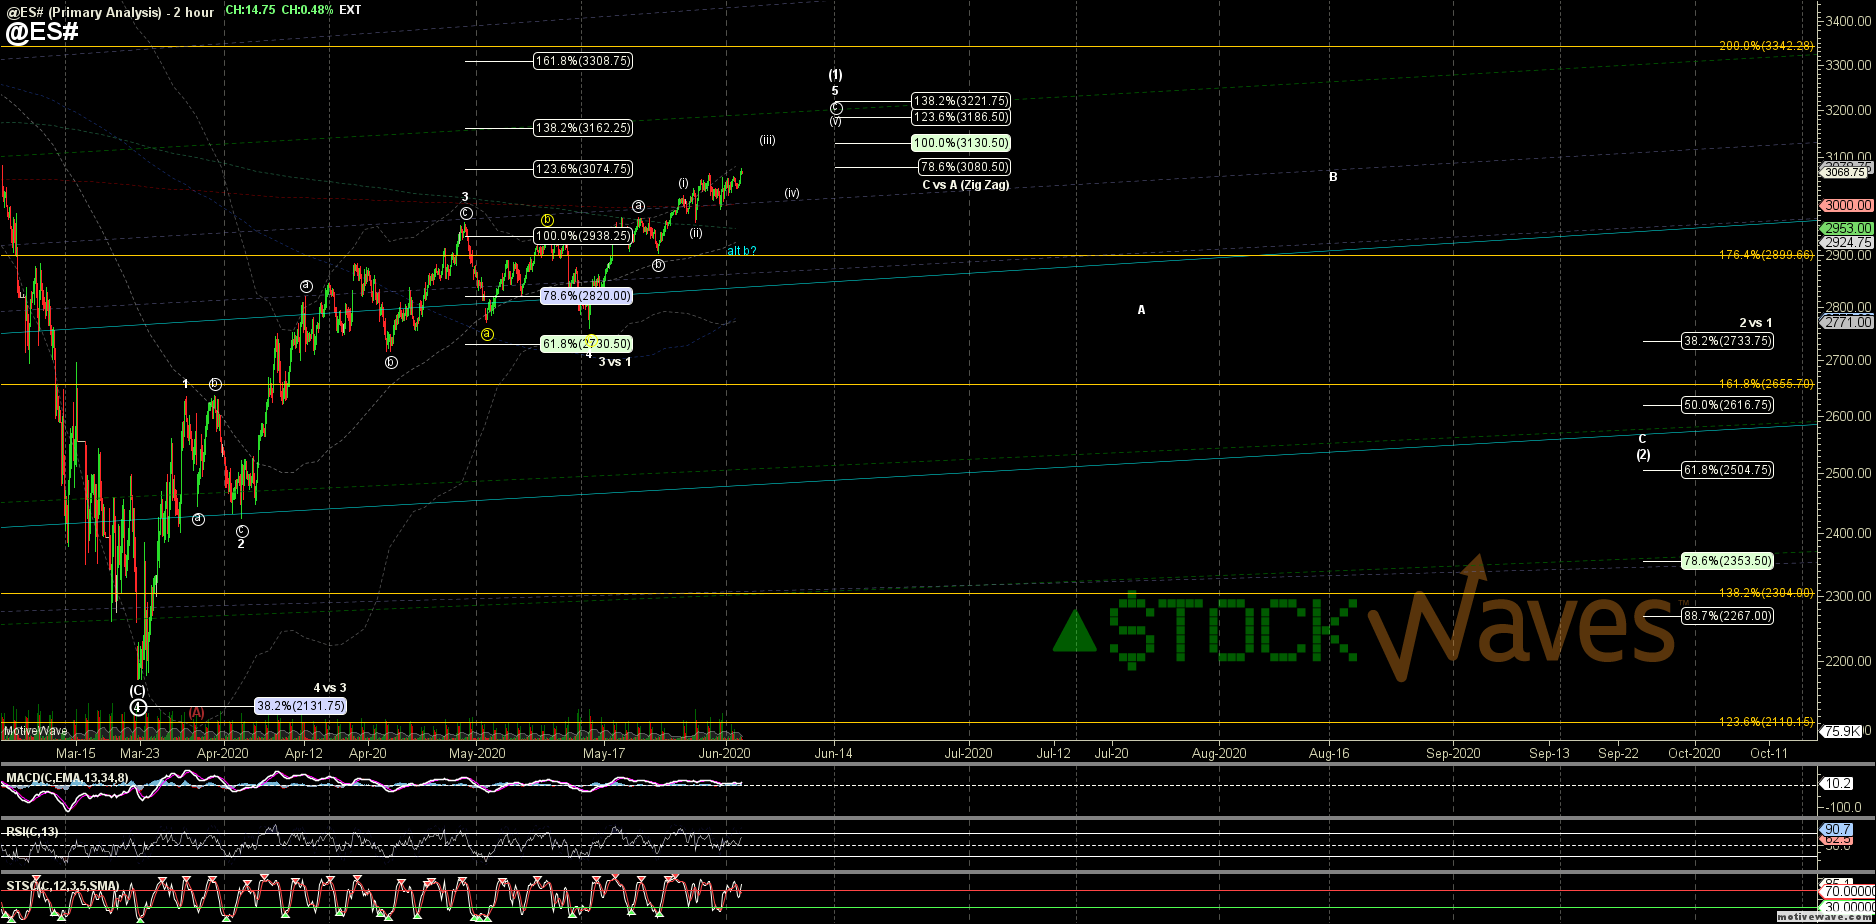Viewport: 1876px width, 924px height.
Task: Click the 'May-2020' date on the time axis
Action: click(x=477, y=753)
